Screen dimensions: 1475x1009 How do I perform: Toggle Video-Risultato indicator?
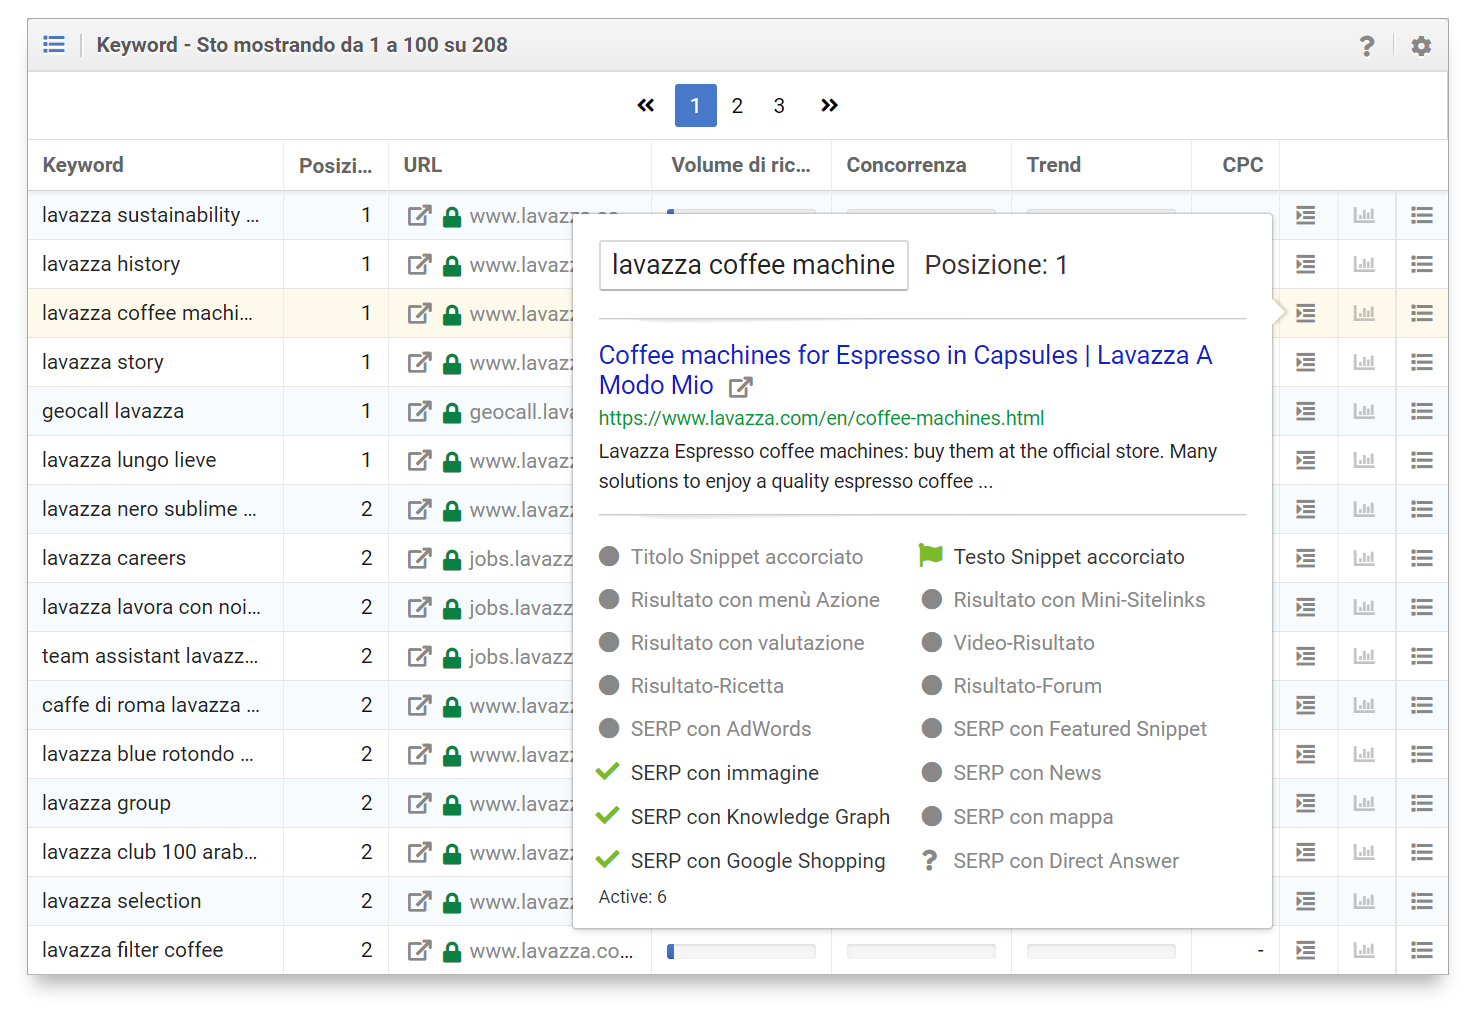[x=932, y=642]
